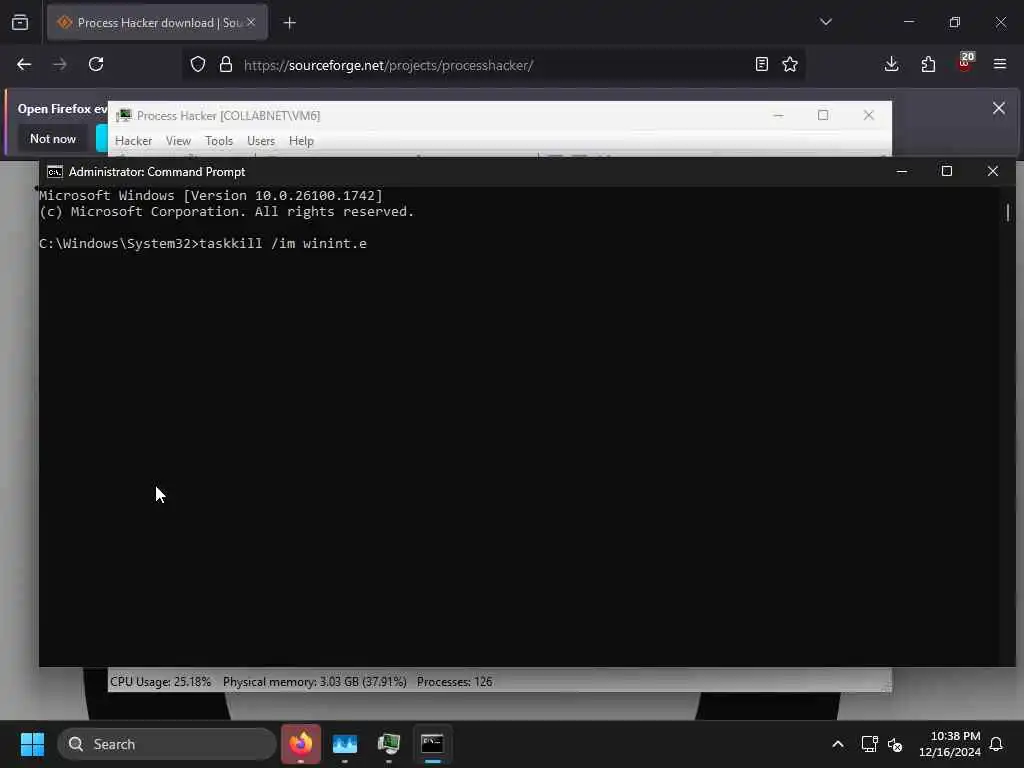Open Firefox extensions panel
The image size is (1024, 768).
pyautogui.click(x=928, y=64)
